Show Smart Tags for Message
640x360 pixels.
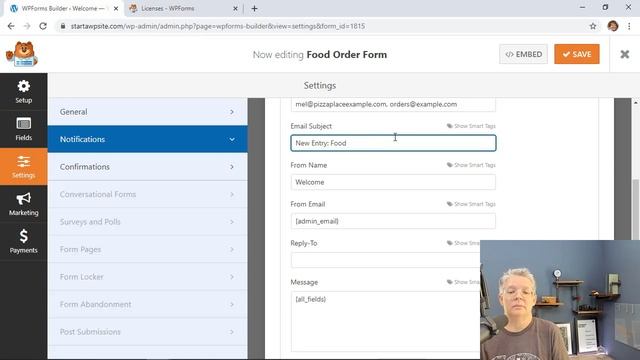point(463,282)
